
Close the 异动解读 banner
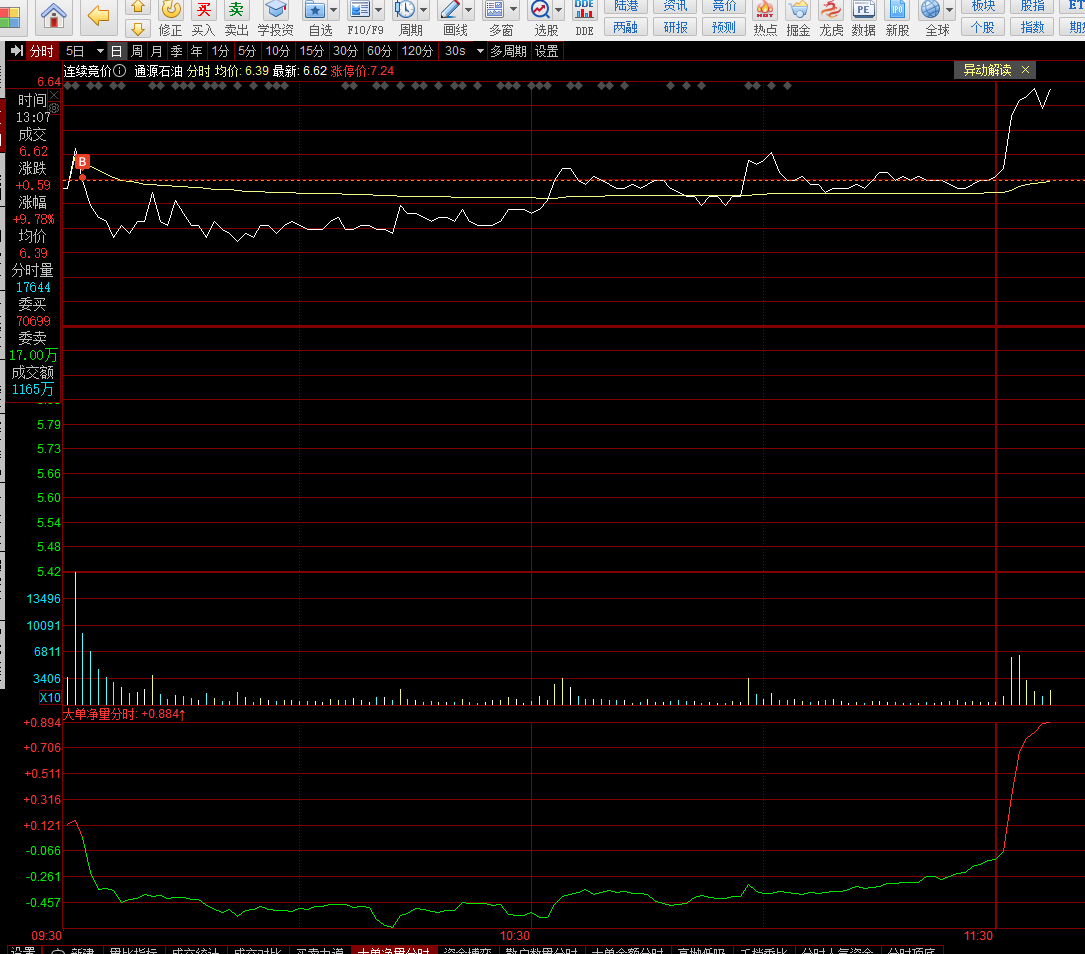click(x=1025, y=70)
